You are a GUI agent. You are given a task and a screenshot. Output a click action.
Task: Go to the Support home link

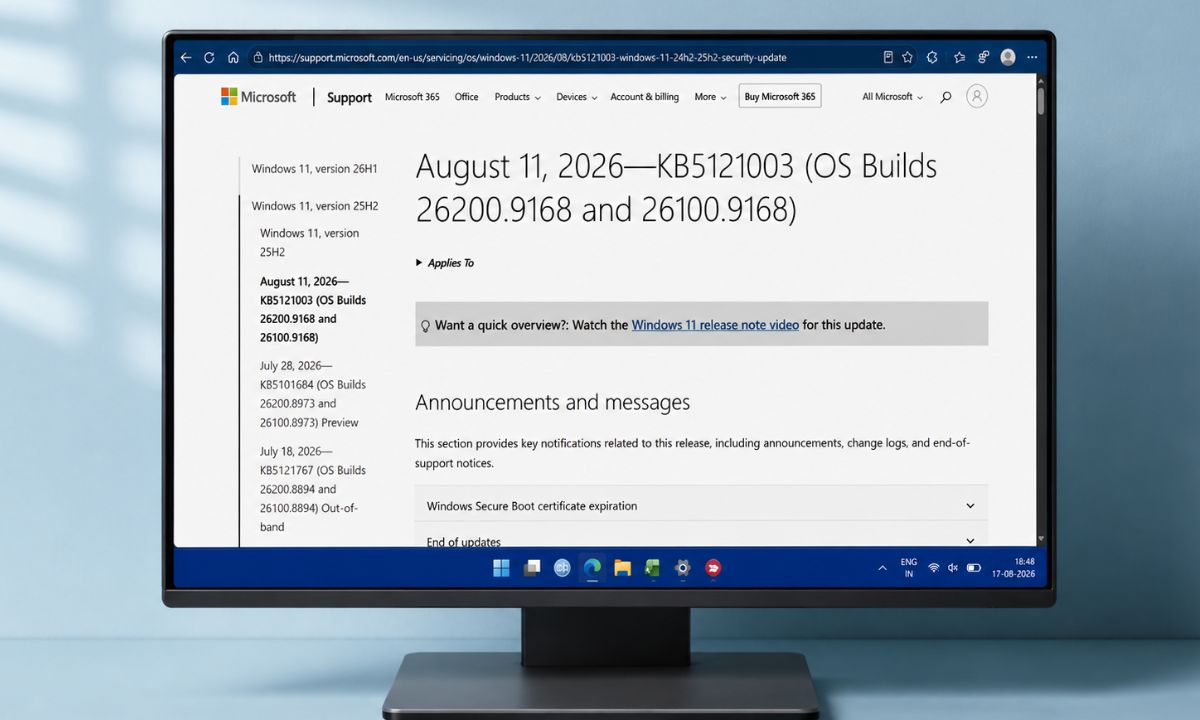point(349,98)
